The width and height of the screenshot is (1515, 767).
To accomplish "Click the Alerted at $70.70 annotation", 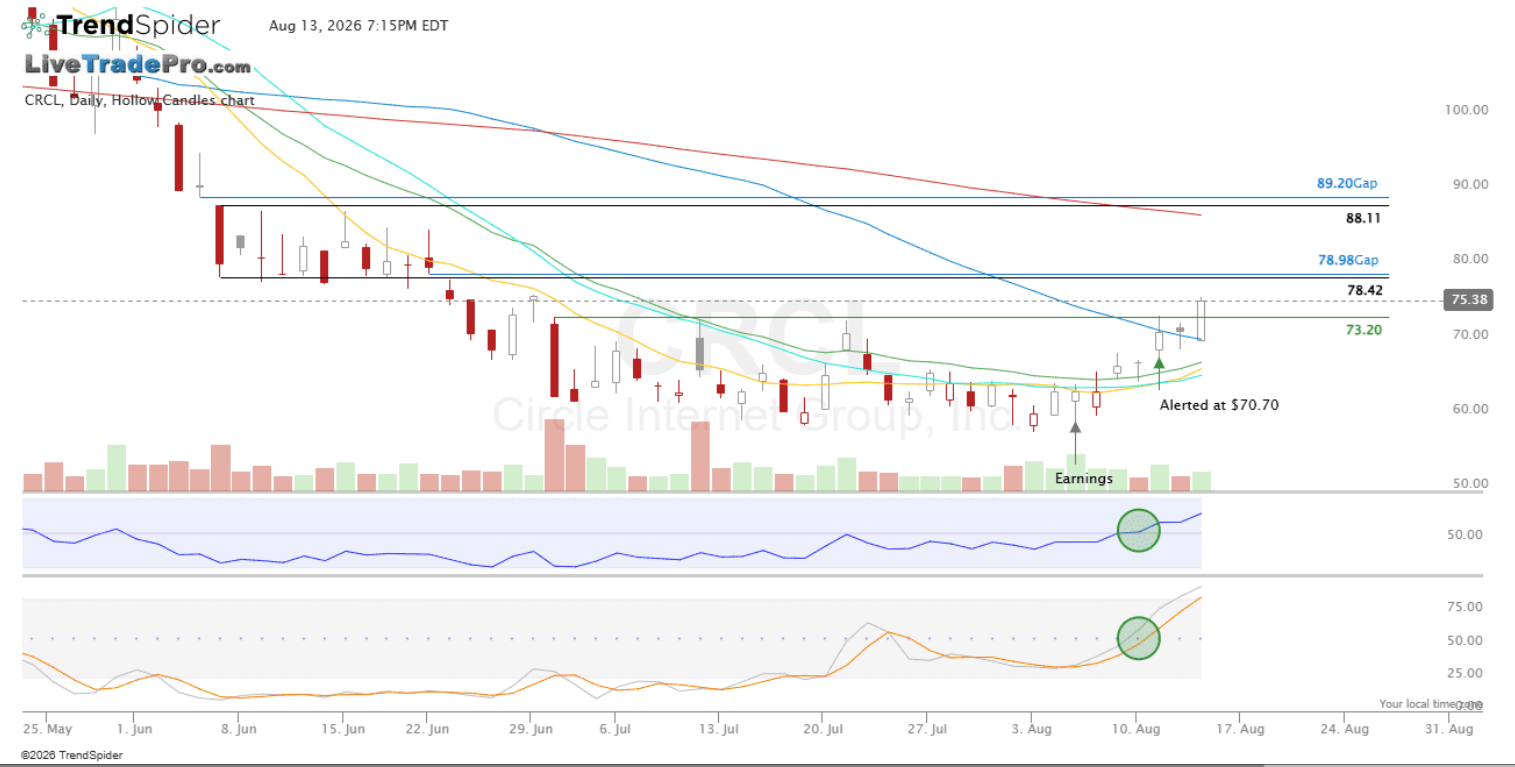I will (1219, 405).
